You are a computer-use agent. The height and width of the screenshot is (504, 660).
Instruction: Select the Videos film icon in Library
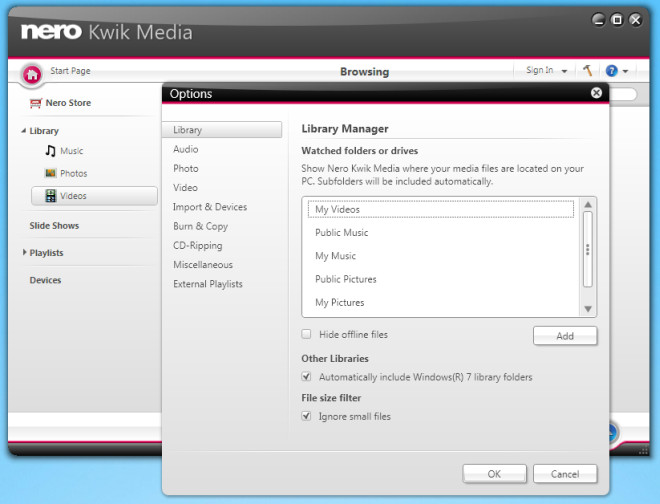(51, 196)
